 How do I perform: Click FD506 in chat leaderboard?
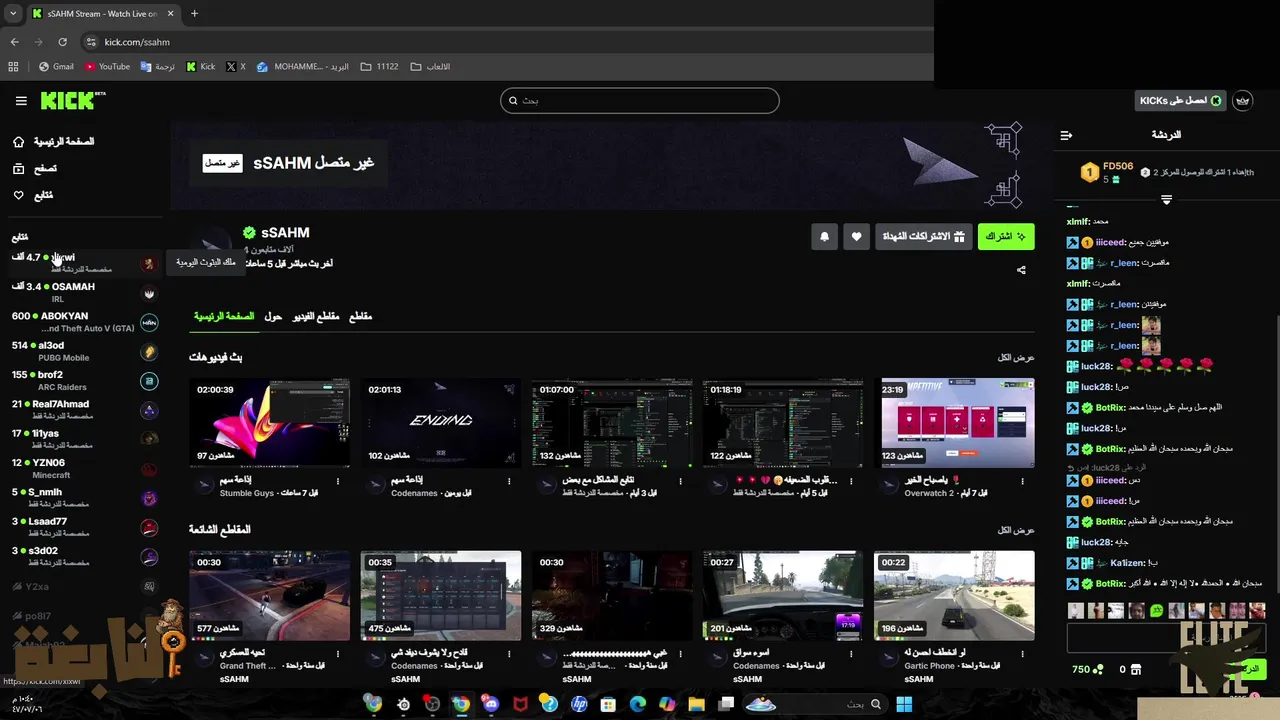[1118, 167]
